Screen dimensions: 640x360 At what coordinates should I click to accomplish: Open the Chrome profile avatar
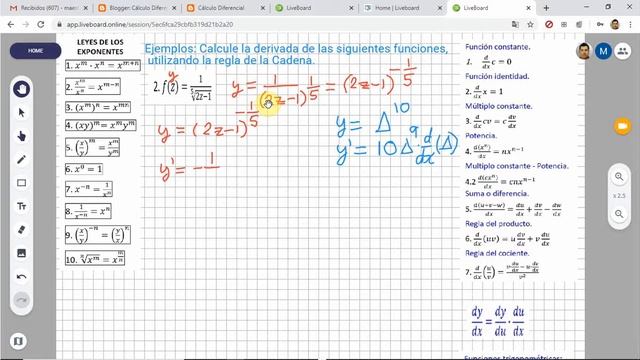pyautogui.click(x=615, y=24)
